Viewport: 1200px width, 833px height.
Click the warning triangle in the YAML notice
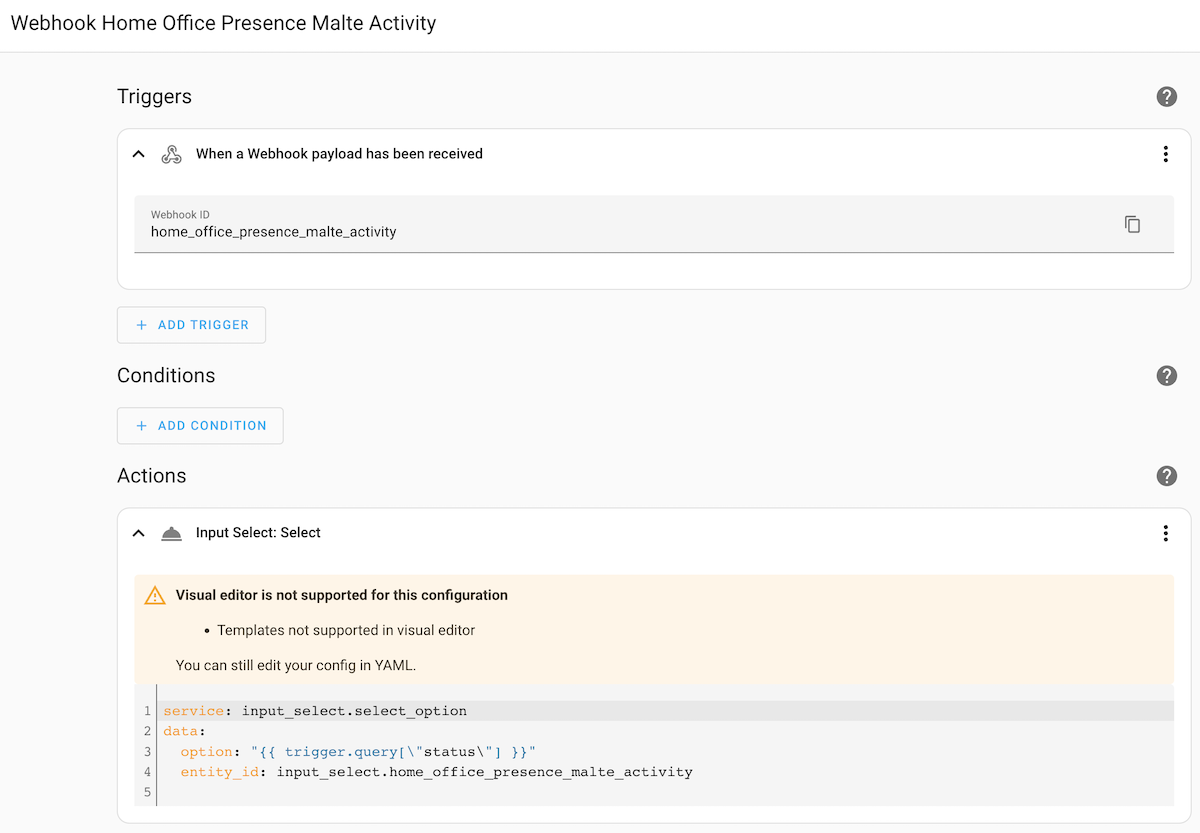[x=155, y=594]
